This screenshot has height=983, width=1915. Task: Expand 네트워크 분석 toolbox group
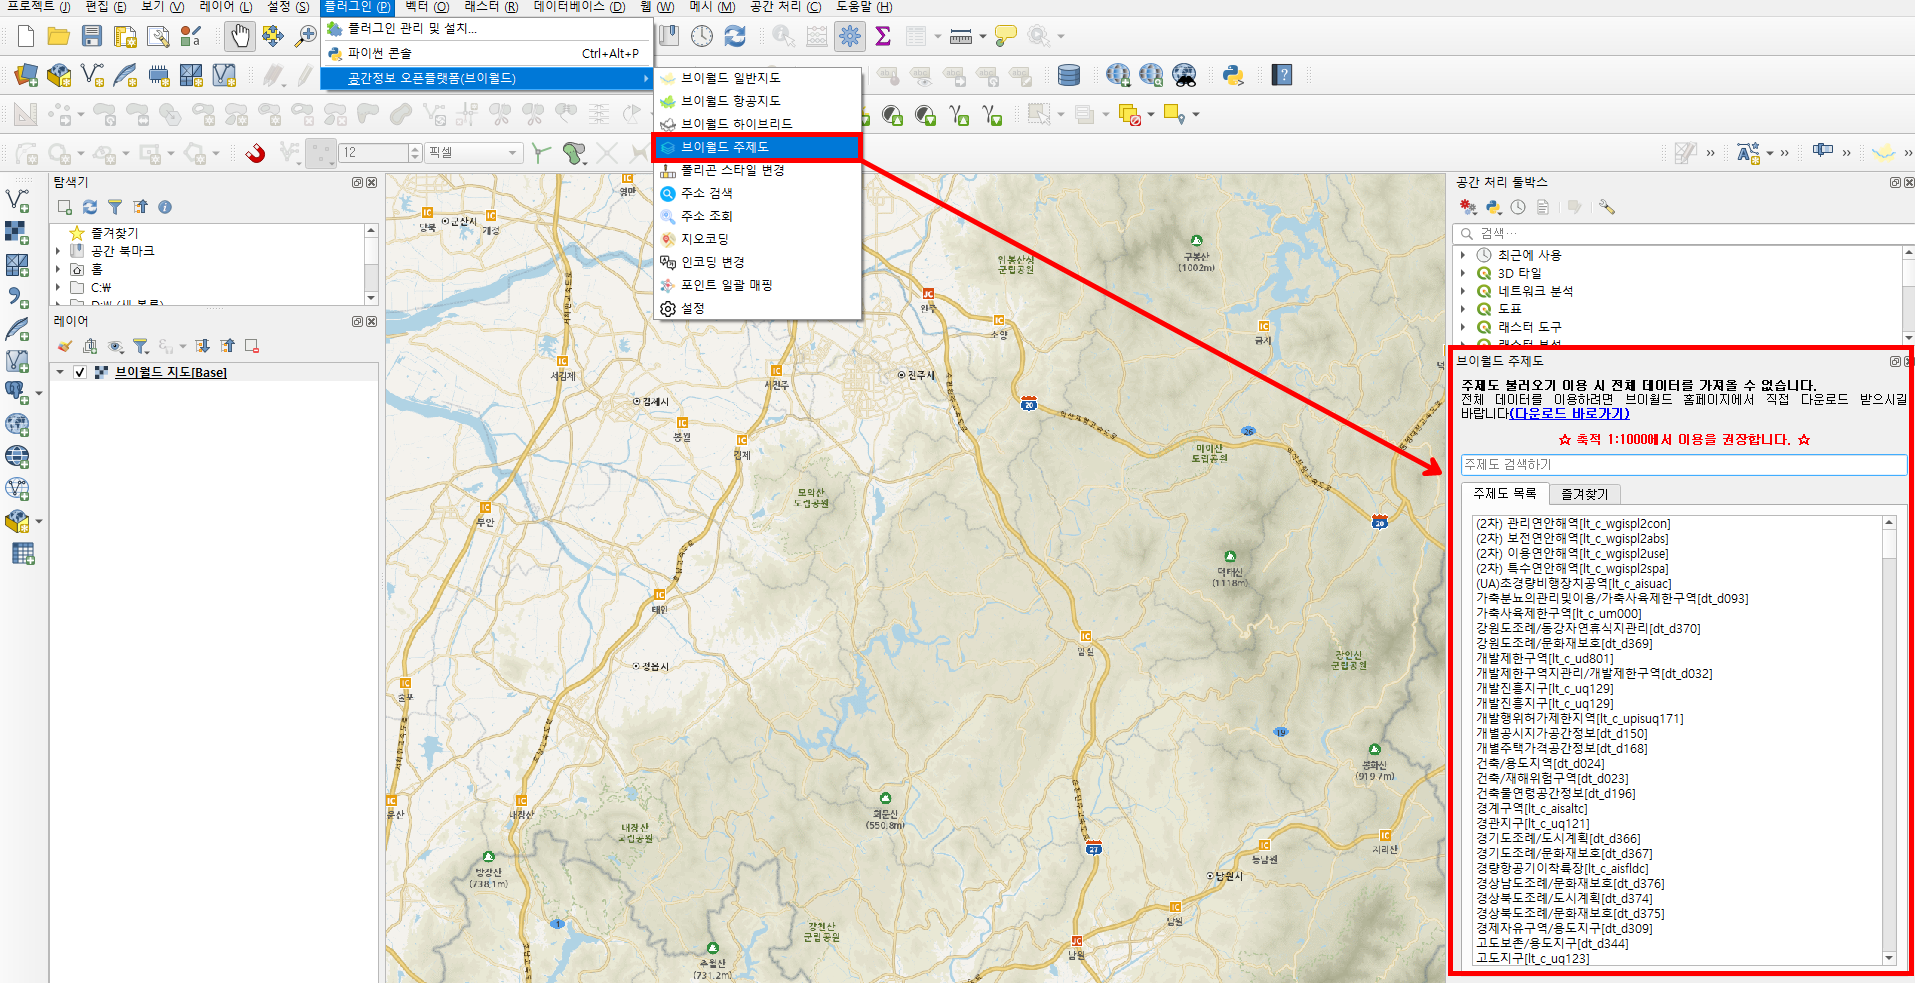click(1463, 291)
